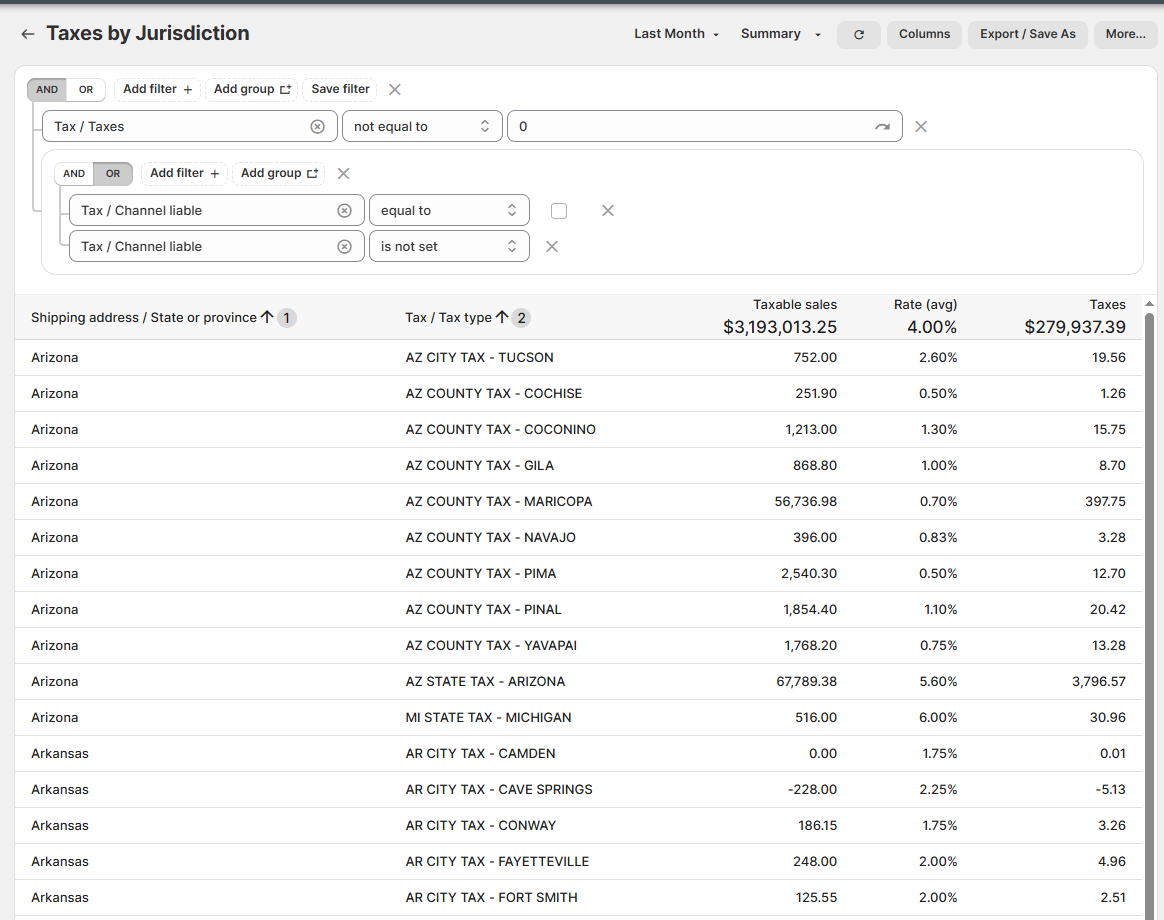Switch the nested filter group to AND
Screen dimensions: 1164x920
click(74, 174)
